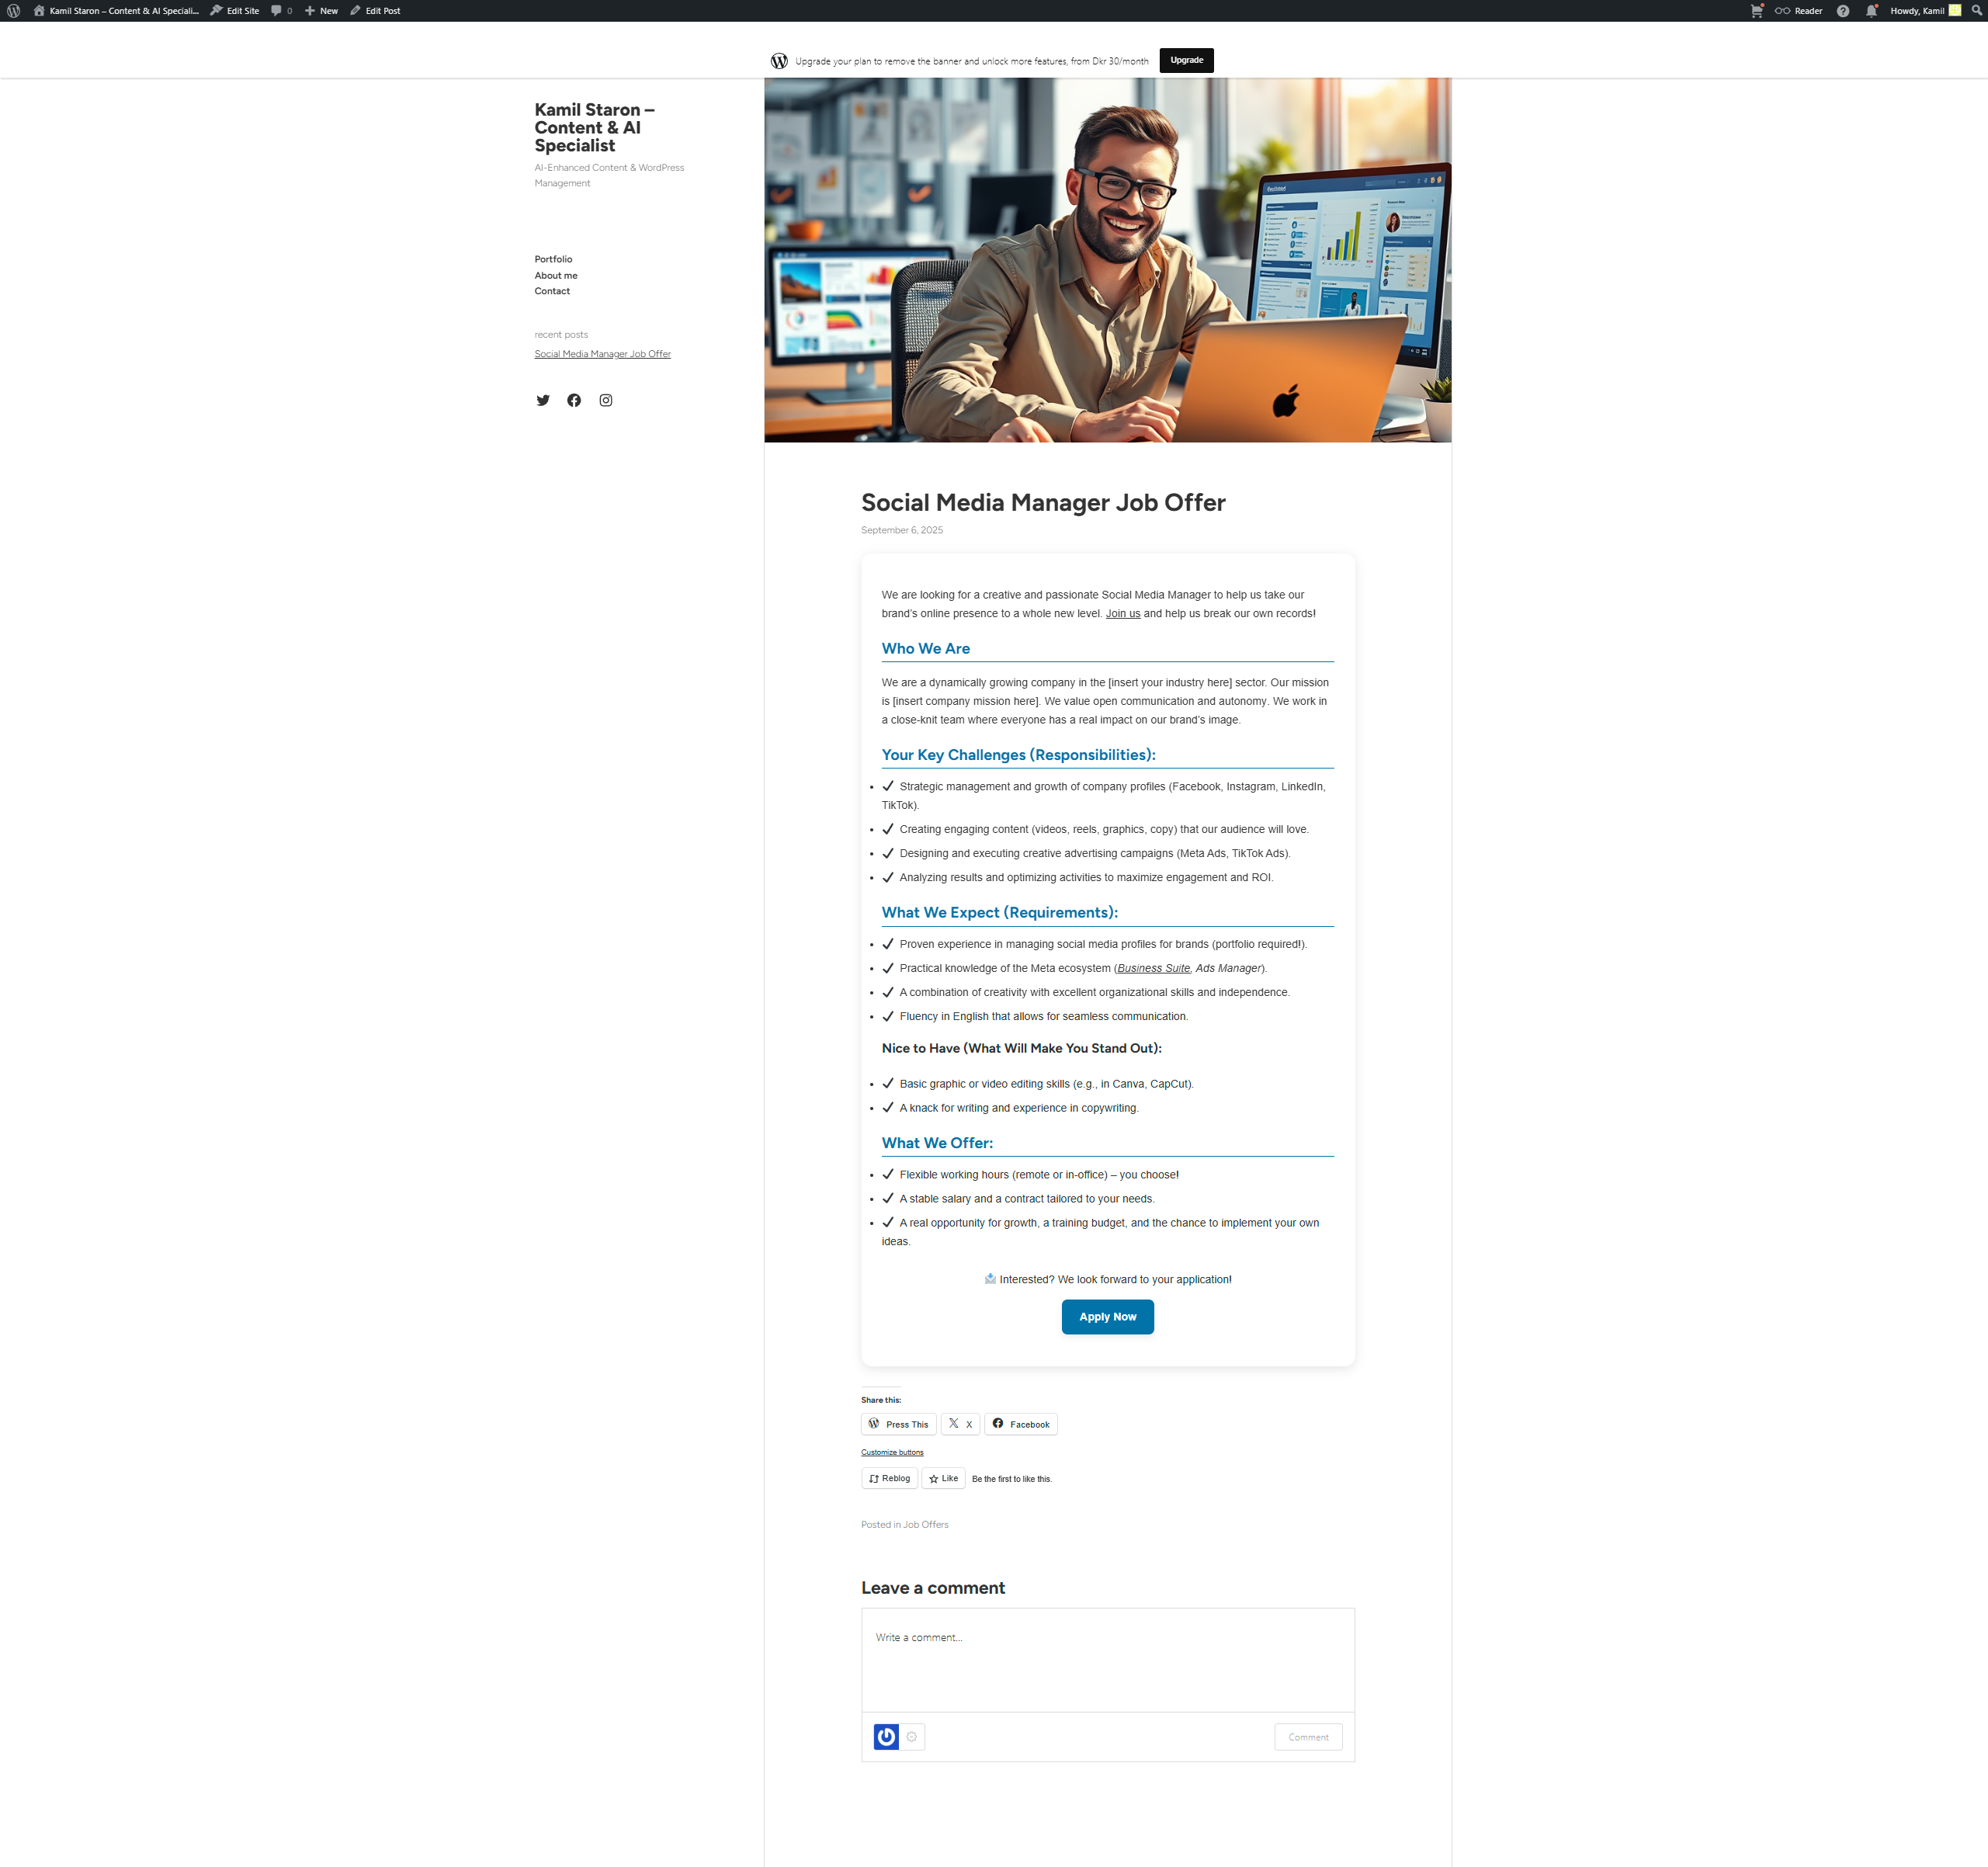Open the Job Offers category
This screenshot has width=1988, height=1867.
(925, 1524)
